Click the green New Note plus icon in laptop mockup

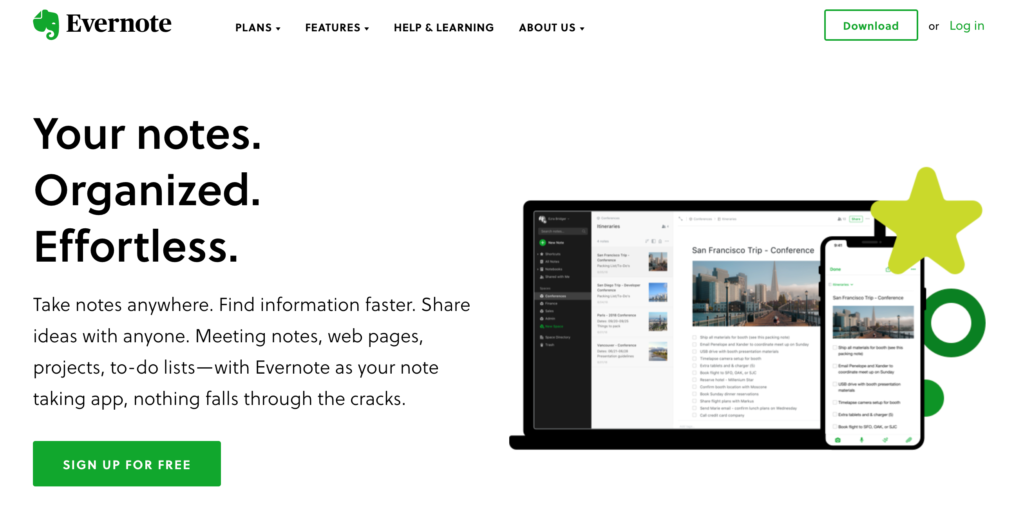tap(543, 243)
